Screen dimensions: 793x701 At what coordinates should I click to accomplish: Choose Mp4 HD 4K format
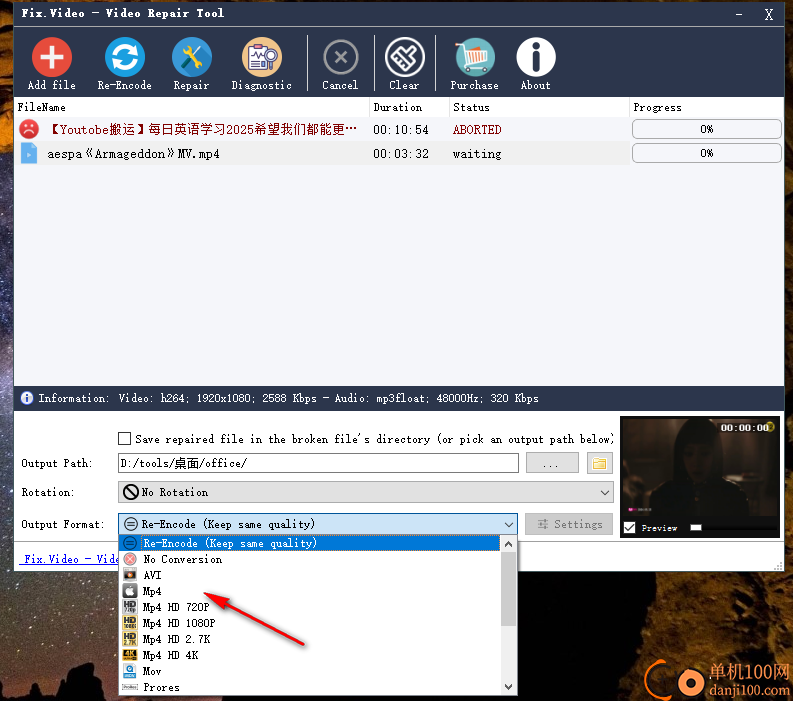pos(309,655)
